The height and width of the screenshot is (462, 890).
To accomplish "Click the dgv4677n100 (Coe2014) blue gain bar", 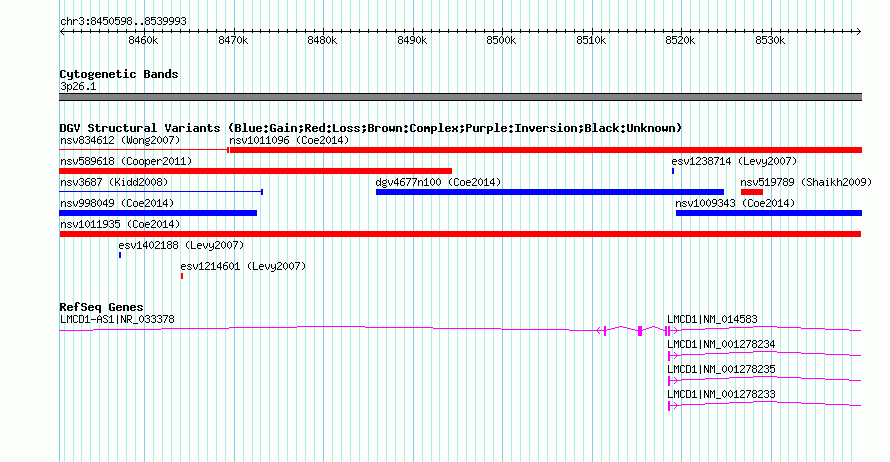I will (550, 192).
